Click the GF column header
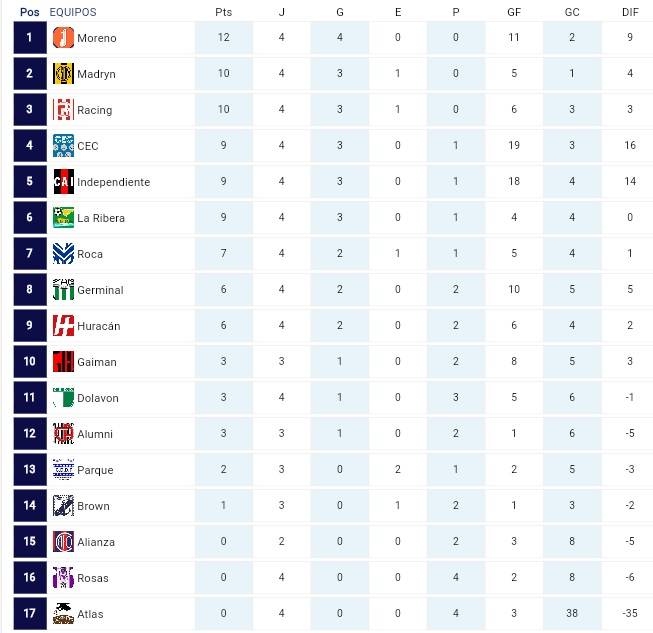 514,12
